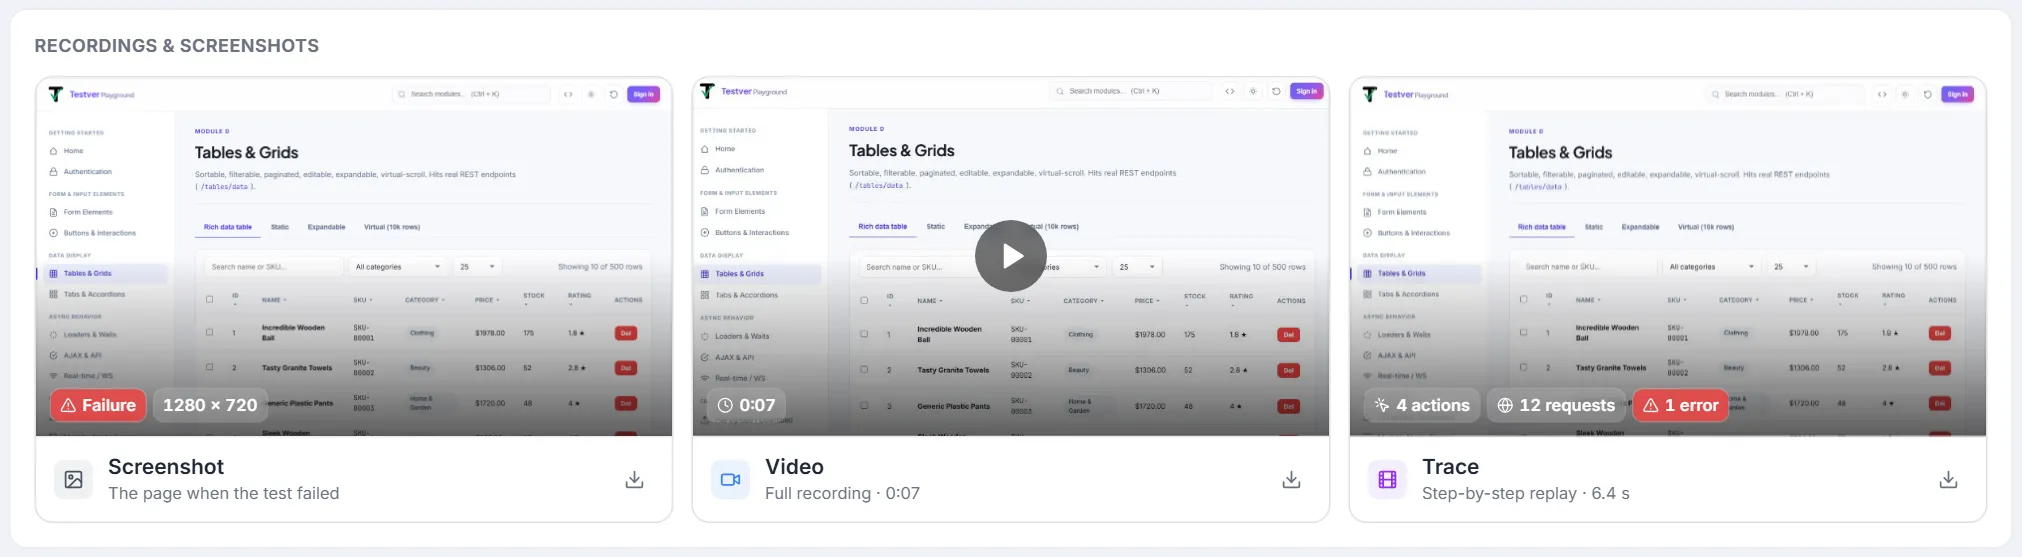Download the full video recording
This screenshot has height=557, width=2022.
point(1291,480)
